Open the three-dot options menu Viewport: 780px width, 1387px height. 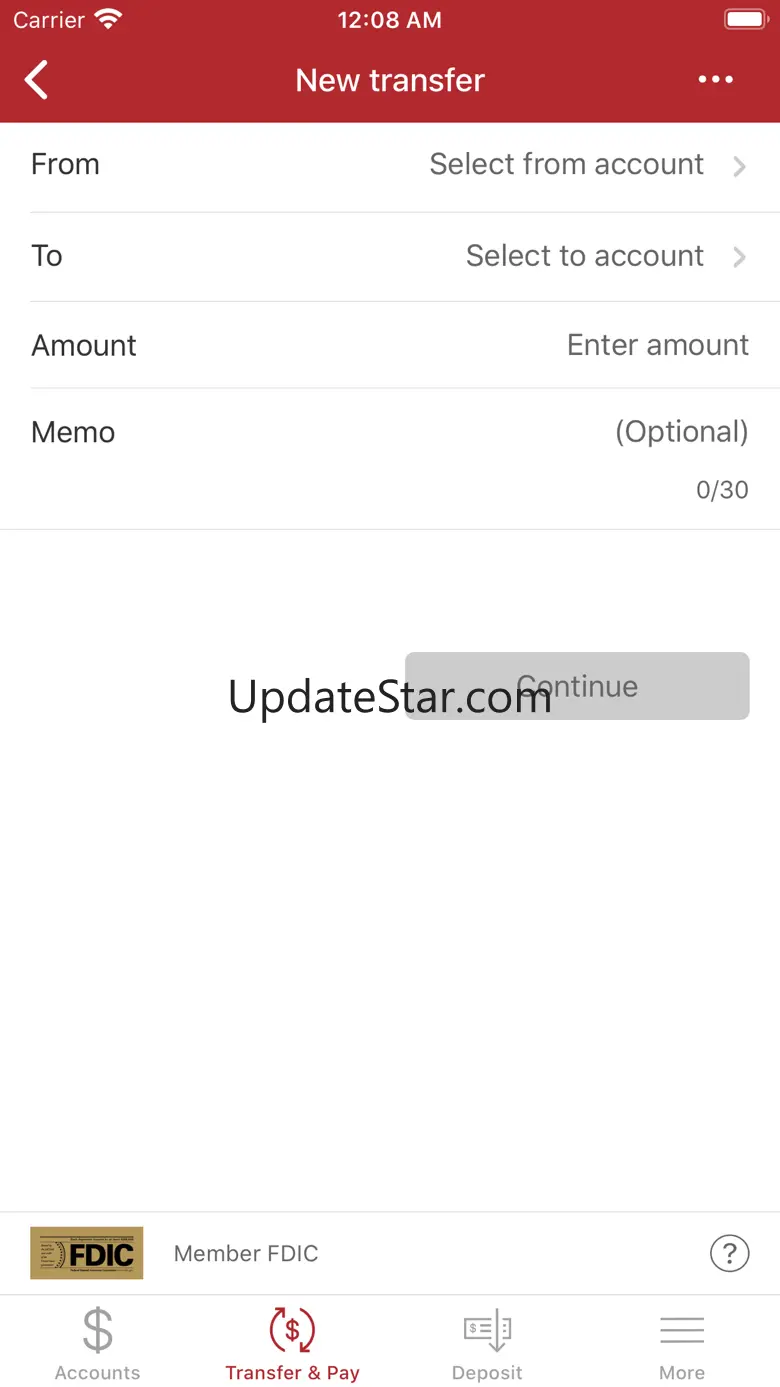click(716, 80)
